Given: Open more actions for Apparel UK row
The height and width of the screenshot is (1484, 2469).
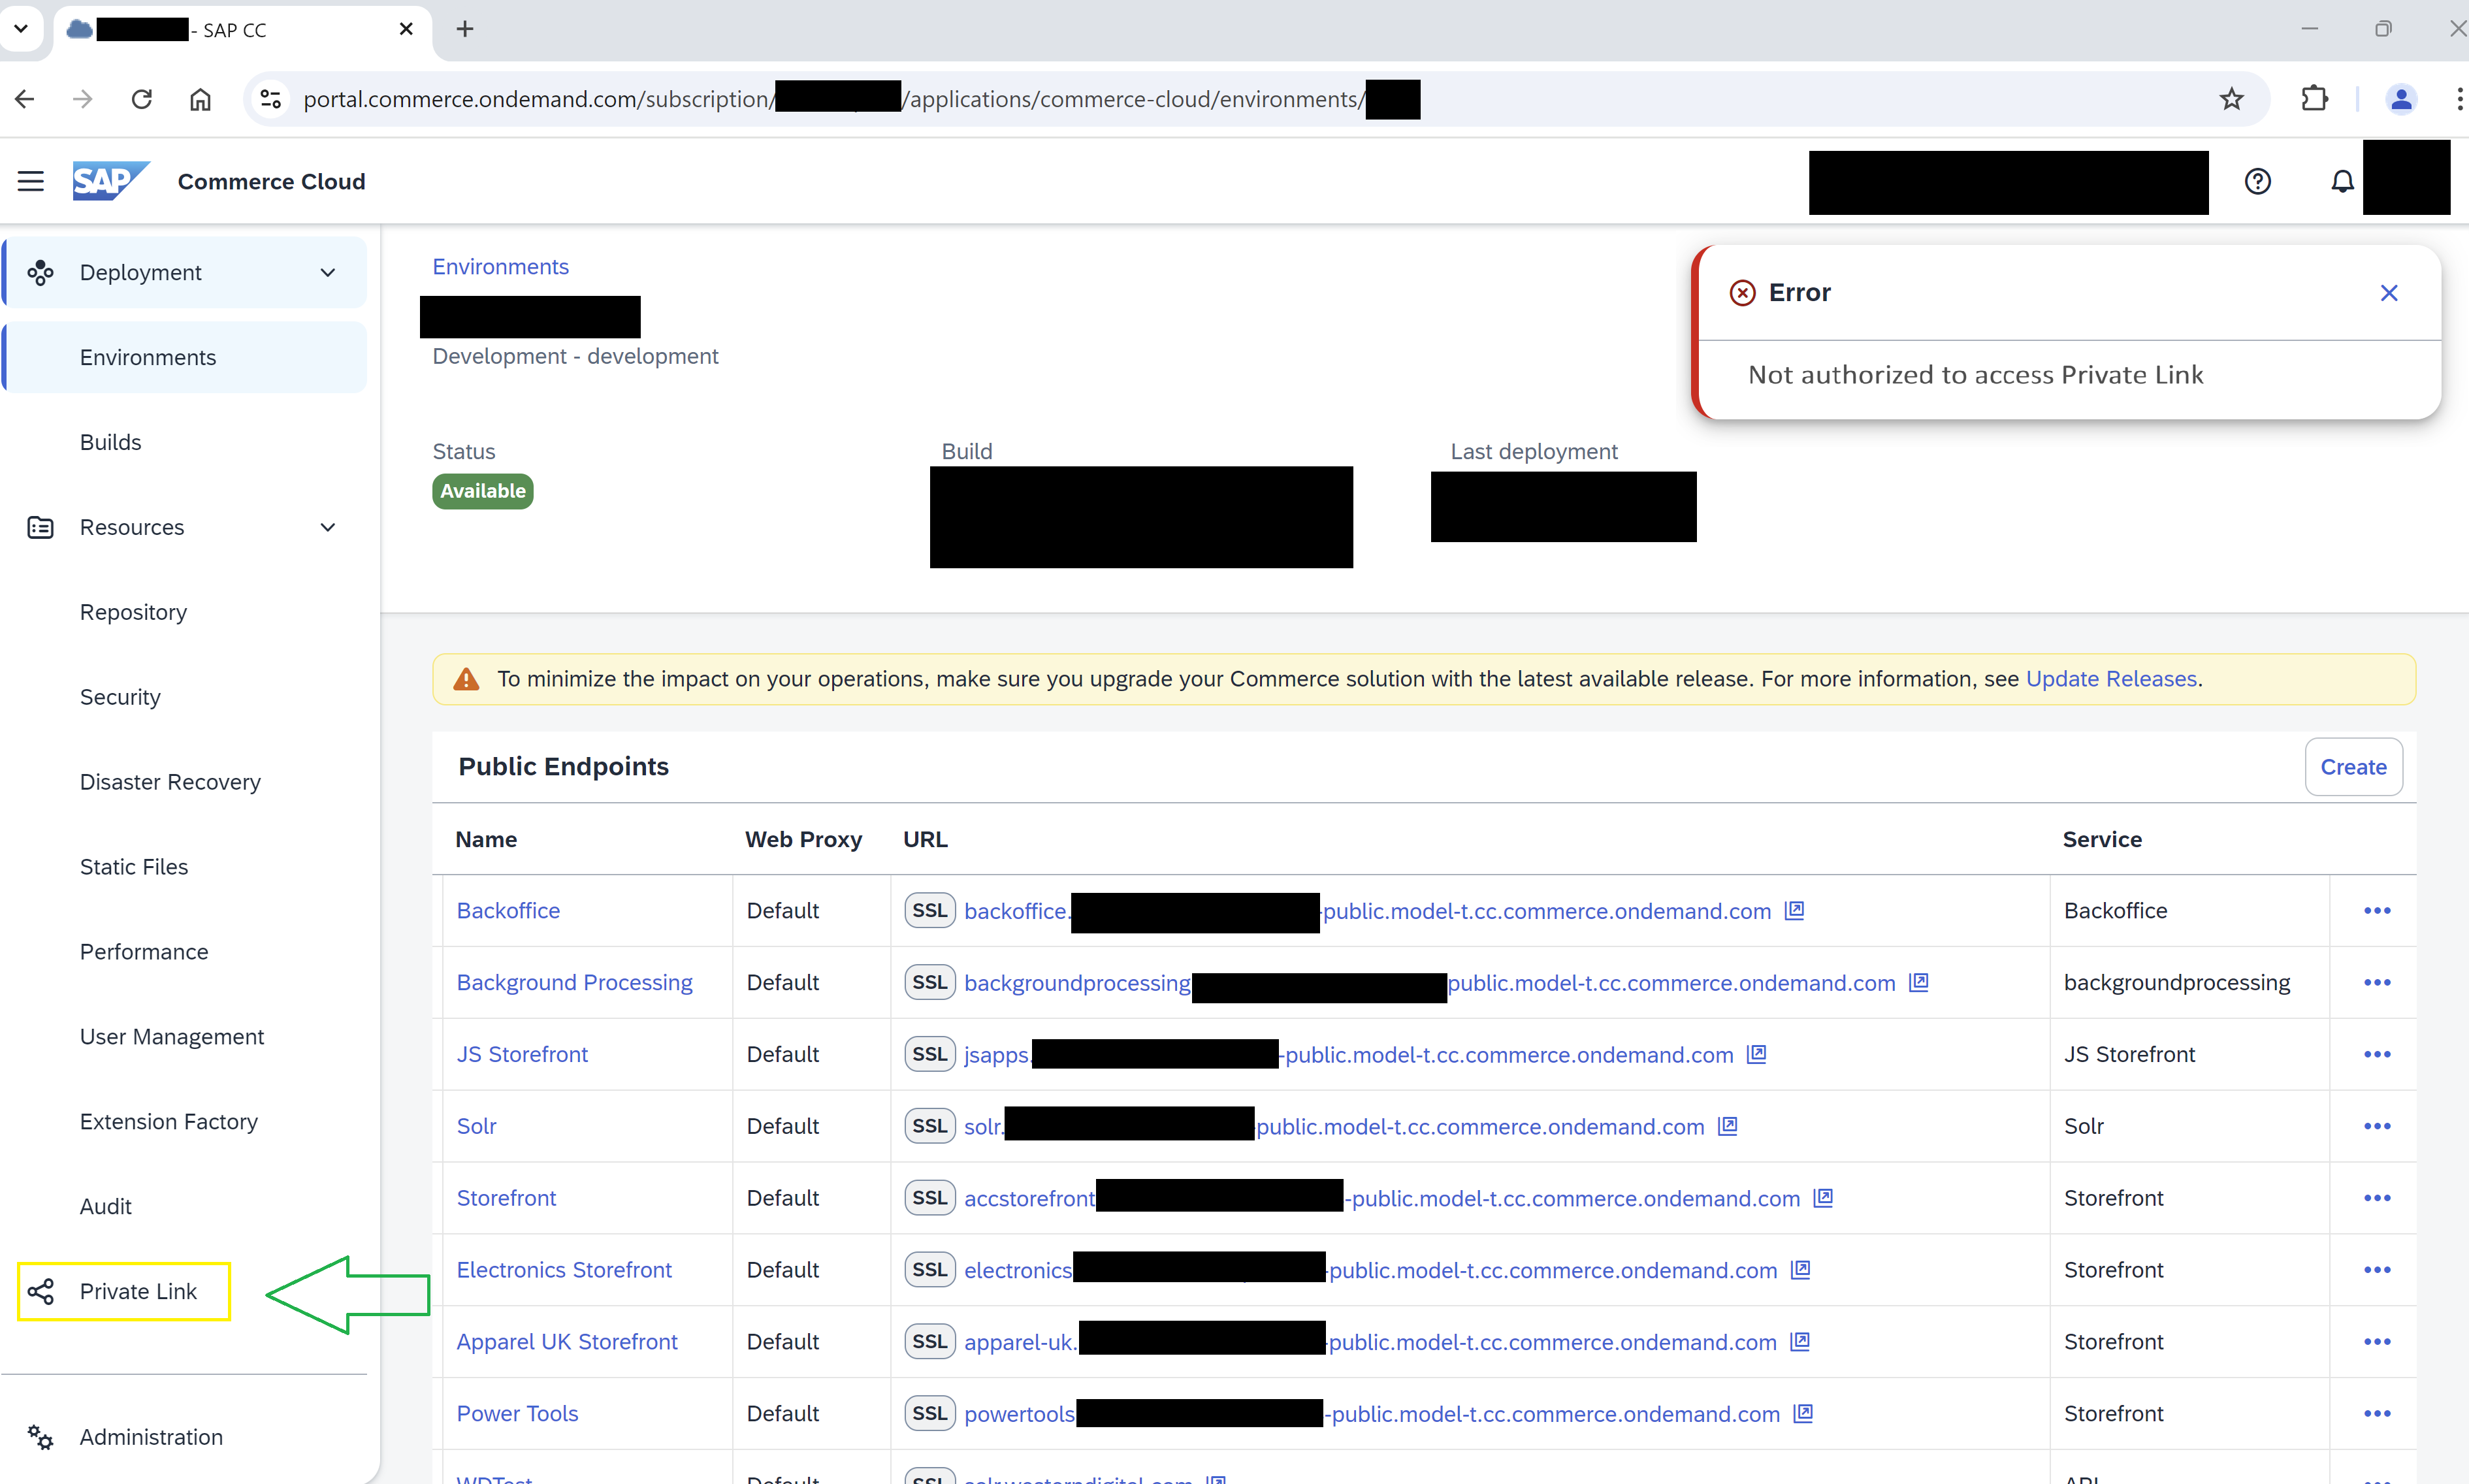Looking at the screenshot, I should click(2377, 1342).
